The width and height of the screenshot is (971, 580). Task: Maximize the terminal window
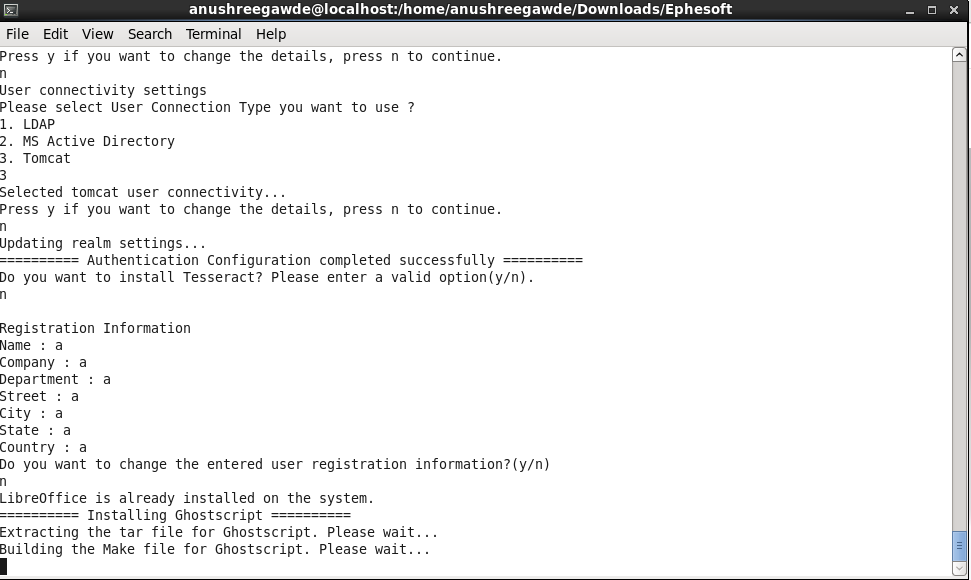tap(931, 11)
